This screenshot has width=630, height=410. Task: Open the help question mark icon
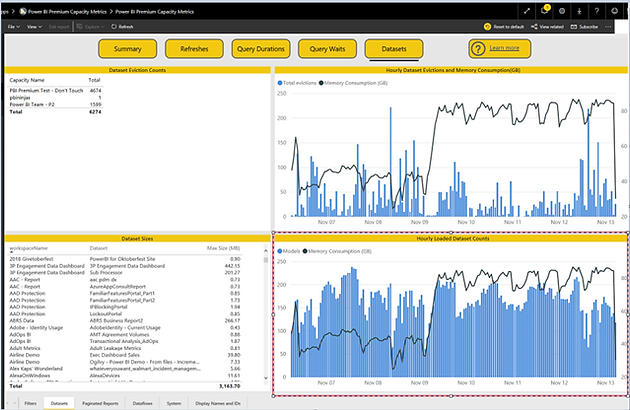pos(597,11)
